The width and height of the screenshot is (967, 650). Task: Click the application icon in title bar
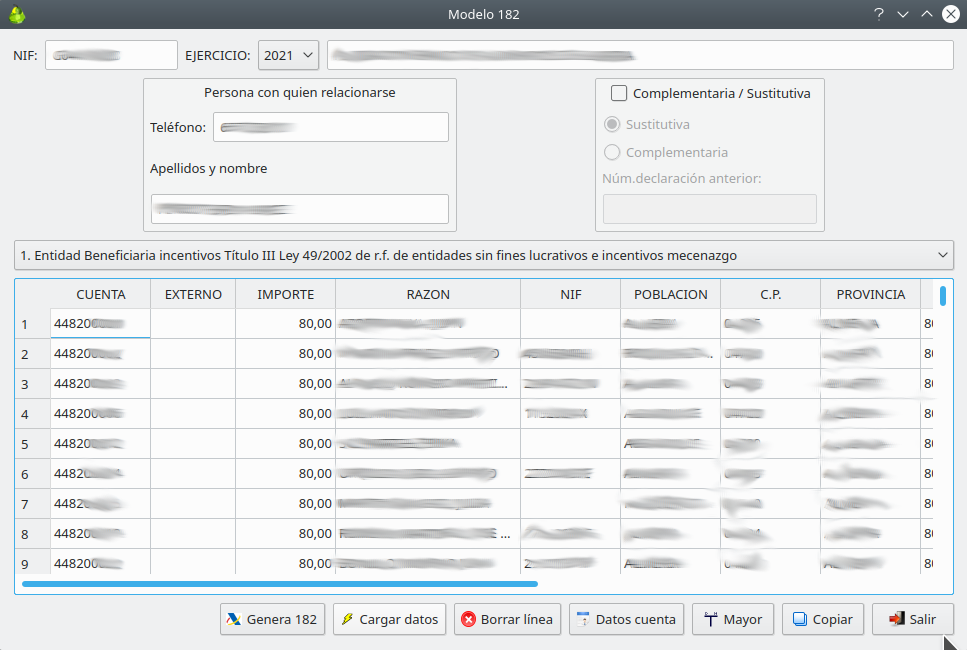(x=17, y=14)
